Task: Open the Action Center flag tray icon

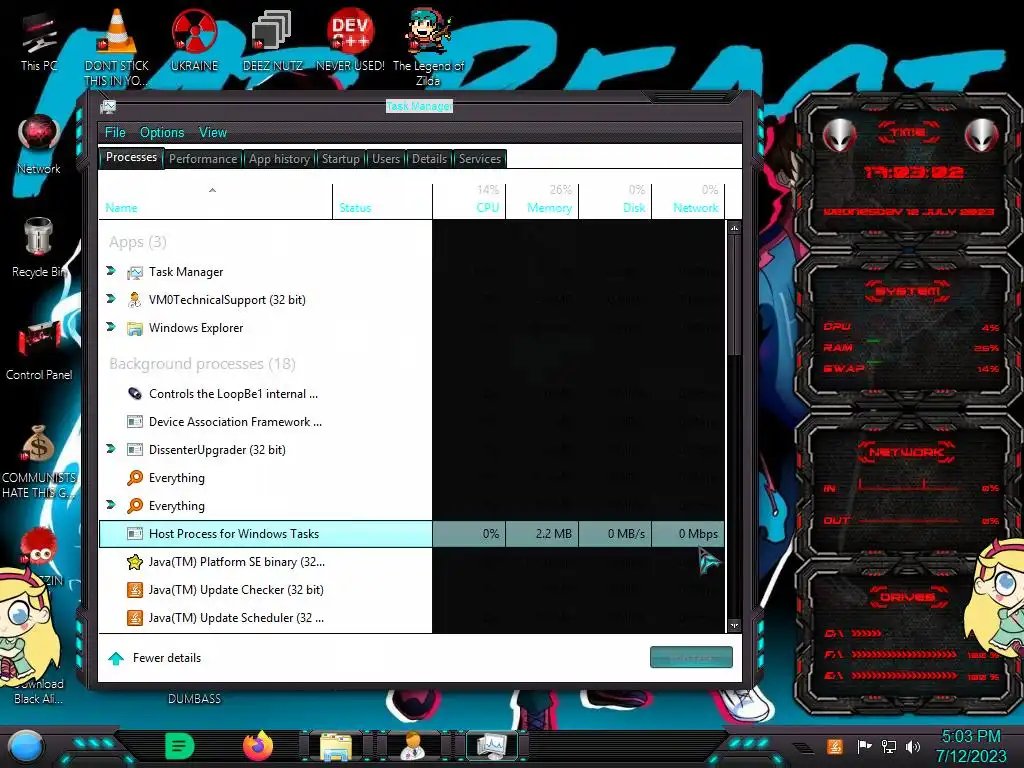Action: pos(865,746)
